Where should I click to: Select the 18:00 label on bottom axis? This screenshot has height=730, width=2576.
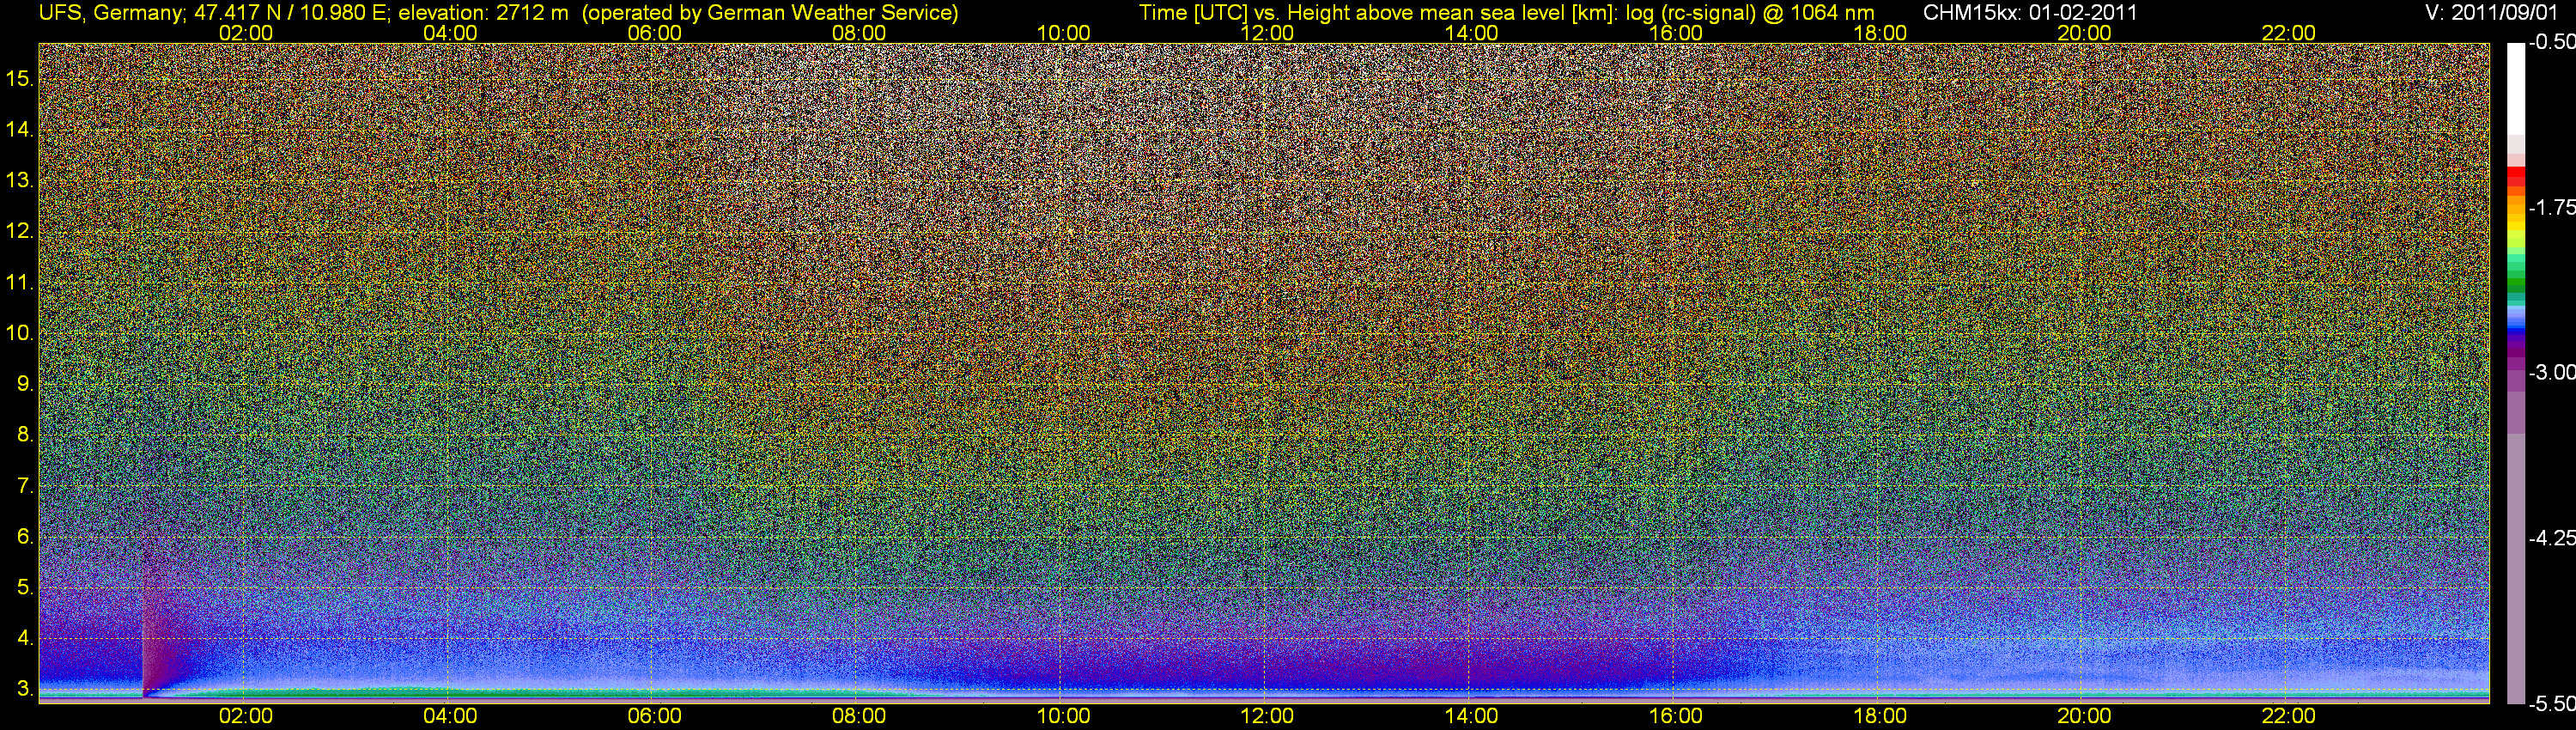(1880, 716)
